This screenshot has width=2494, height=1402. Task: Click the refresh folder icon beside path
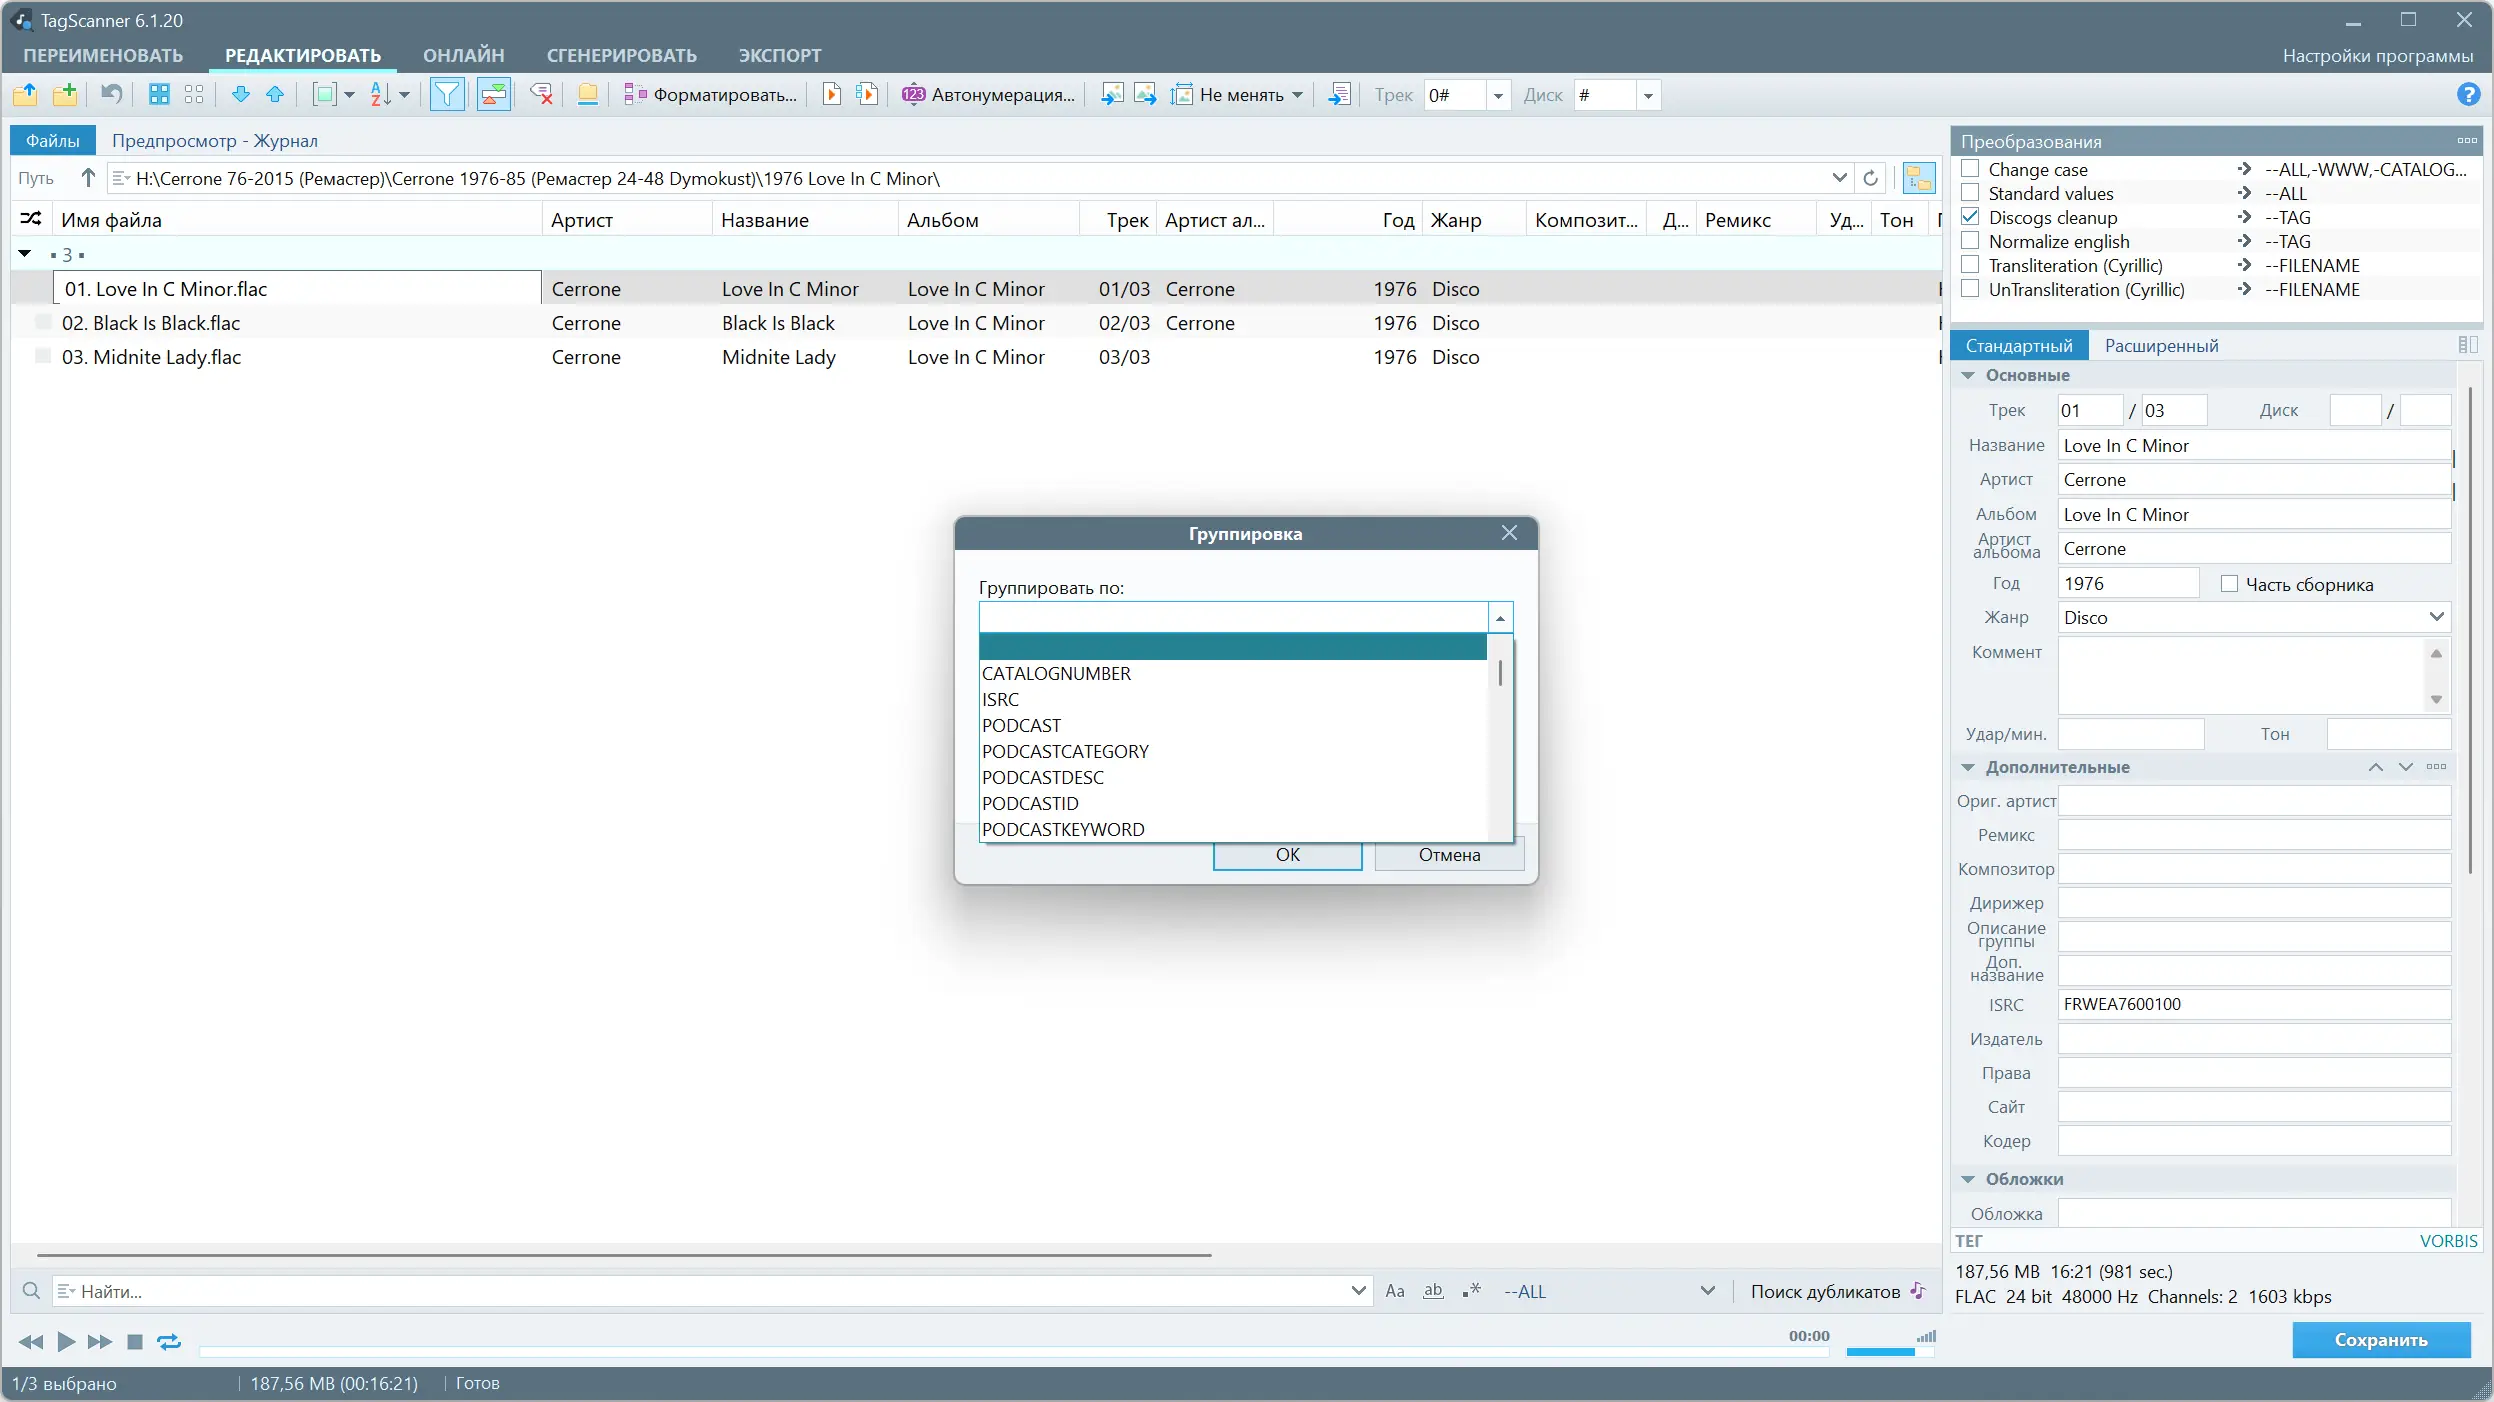click(1870, 179)
